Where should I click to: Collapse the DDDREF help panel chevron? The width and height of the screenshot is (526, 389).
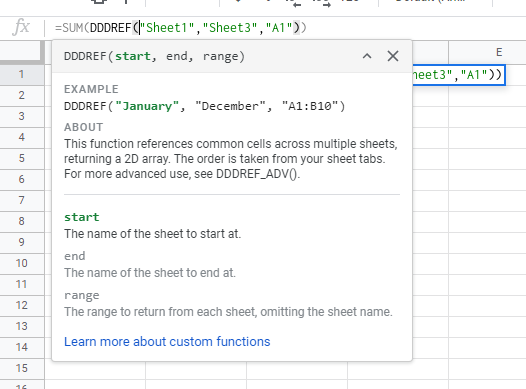click(367, 56)
